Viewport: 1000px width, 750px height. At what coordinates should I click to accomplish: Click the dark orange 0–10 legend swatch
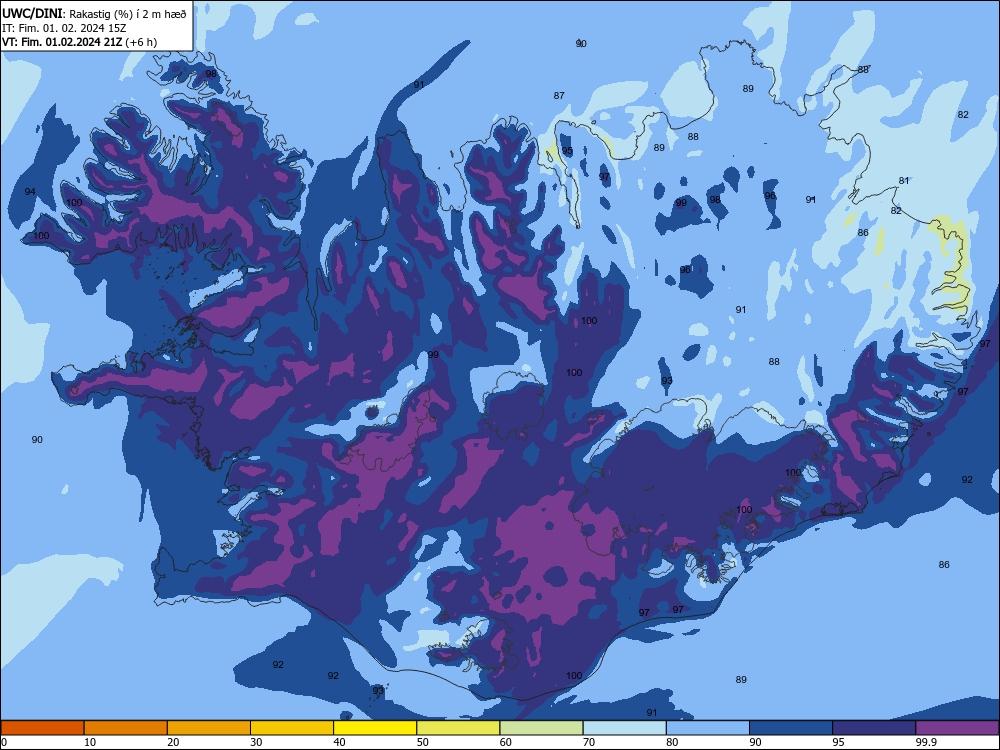click(42, 728)
